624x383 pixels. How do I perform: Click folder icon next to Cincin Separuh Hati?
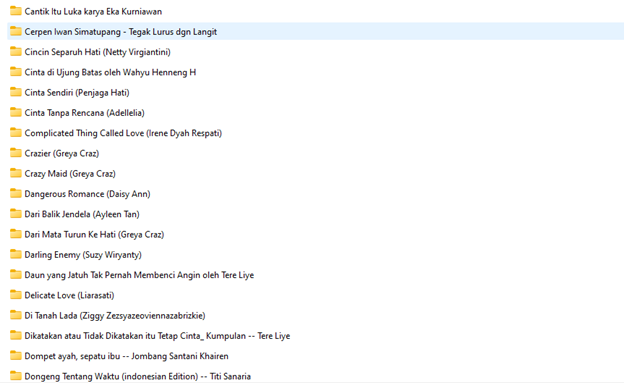tap(16, 52)
